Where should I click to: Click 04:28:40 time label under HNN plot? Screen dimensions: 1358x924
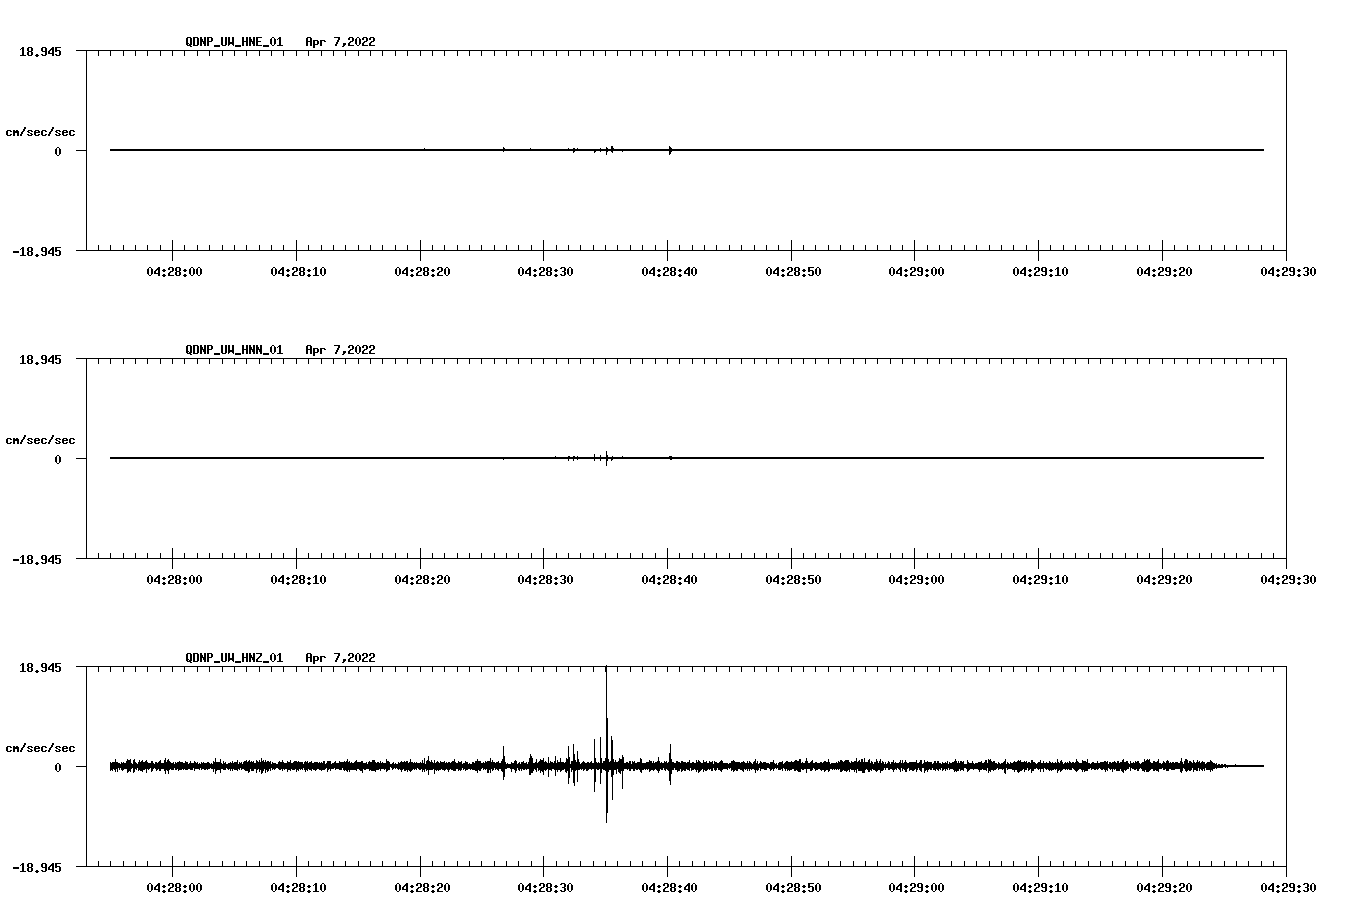point(668,579)
